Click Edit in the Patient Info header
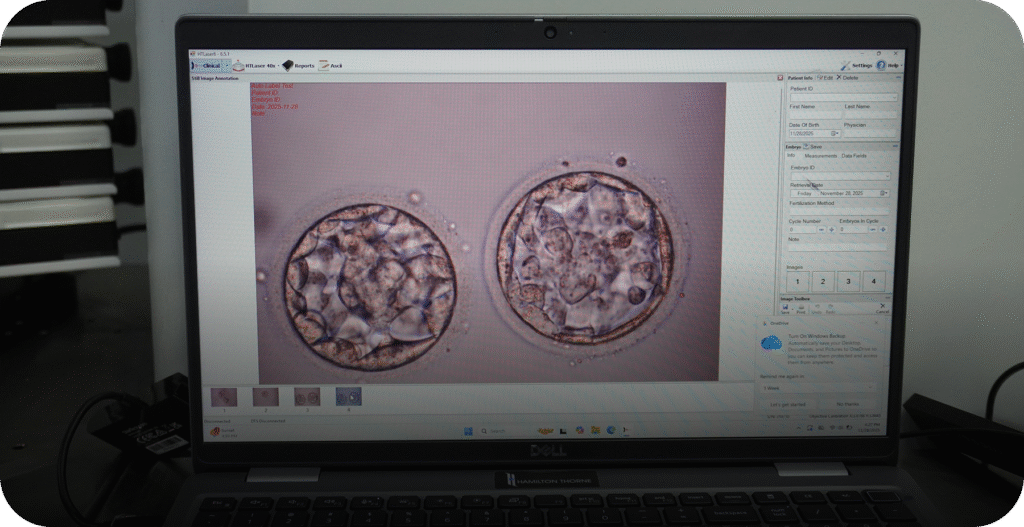1024x527 pixels. pyautogui.click(x=825, y=78)
